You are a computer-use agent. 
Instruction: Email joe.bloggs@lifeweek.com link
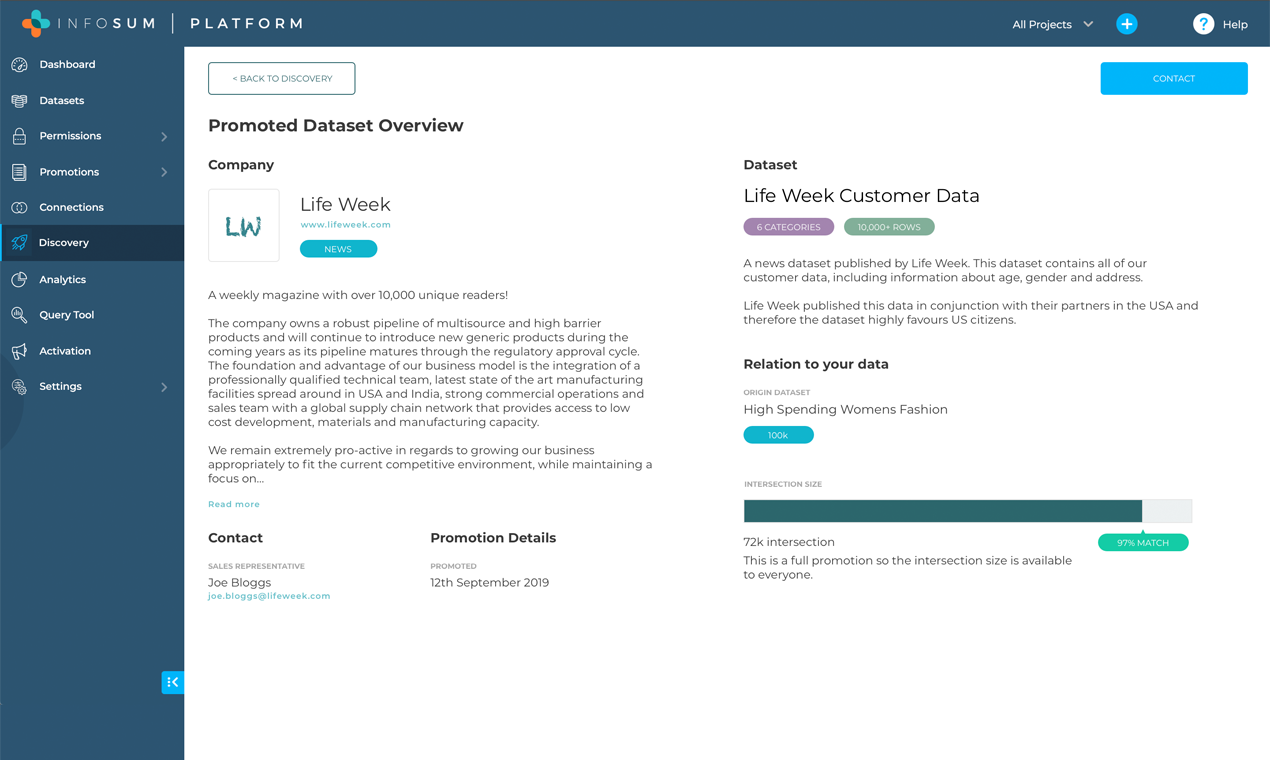pyautogui.click(x=269, y=596)
